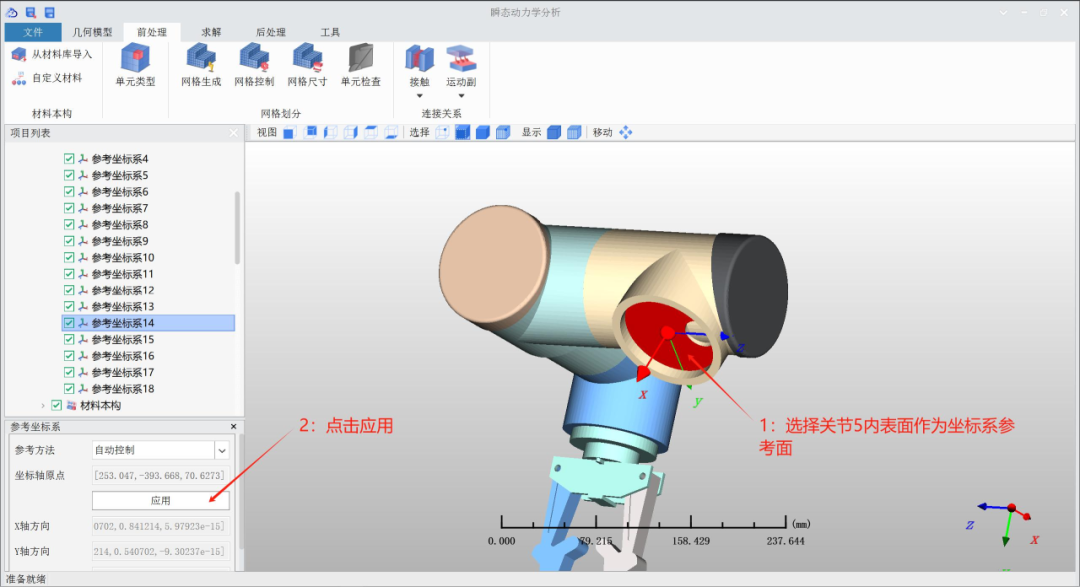Switch to the 工具 tab
This screenshot has height=587, width=1080.
tap(330, 32)
